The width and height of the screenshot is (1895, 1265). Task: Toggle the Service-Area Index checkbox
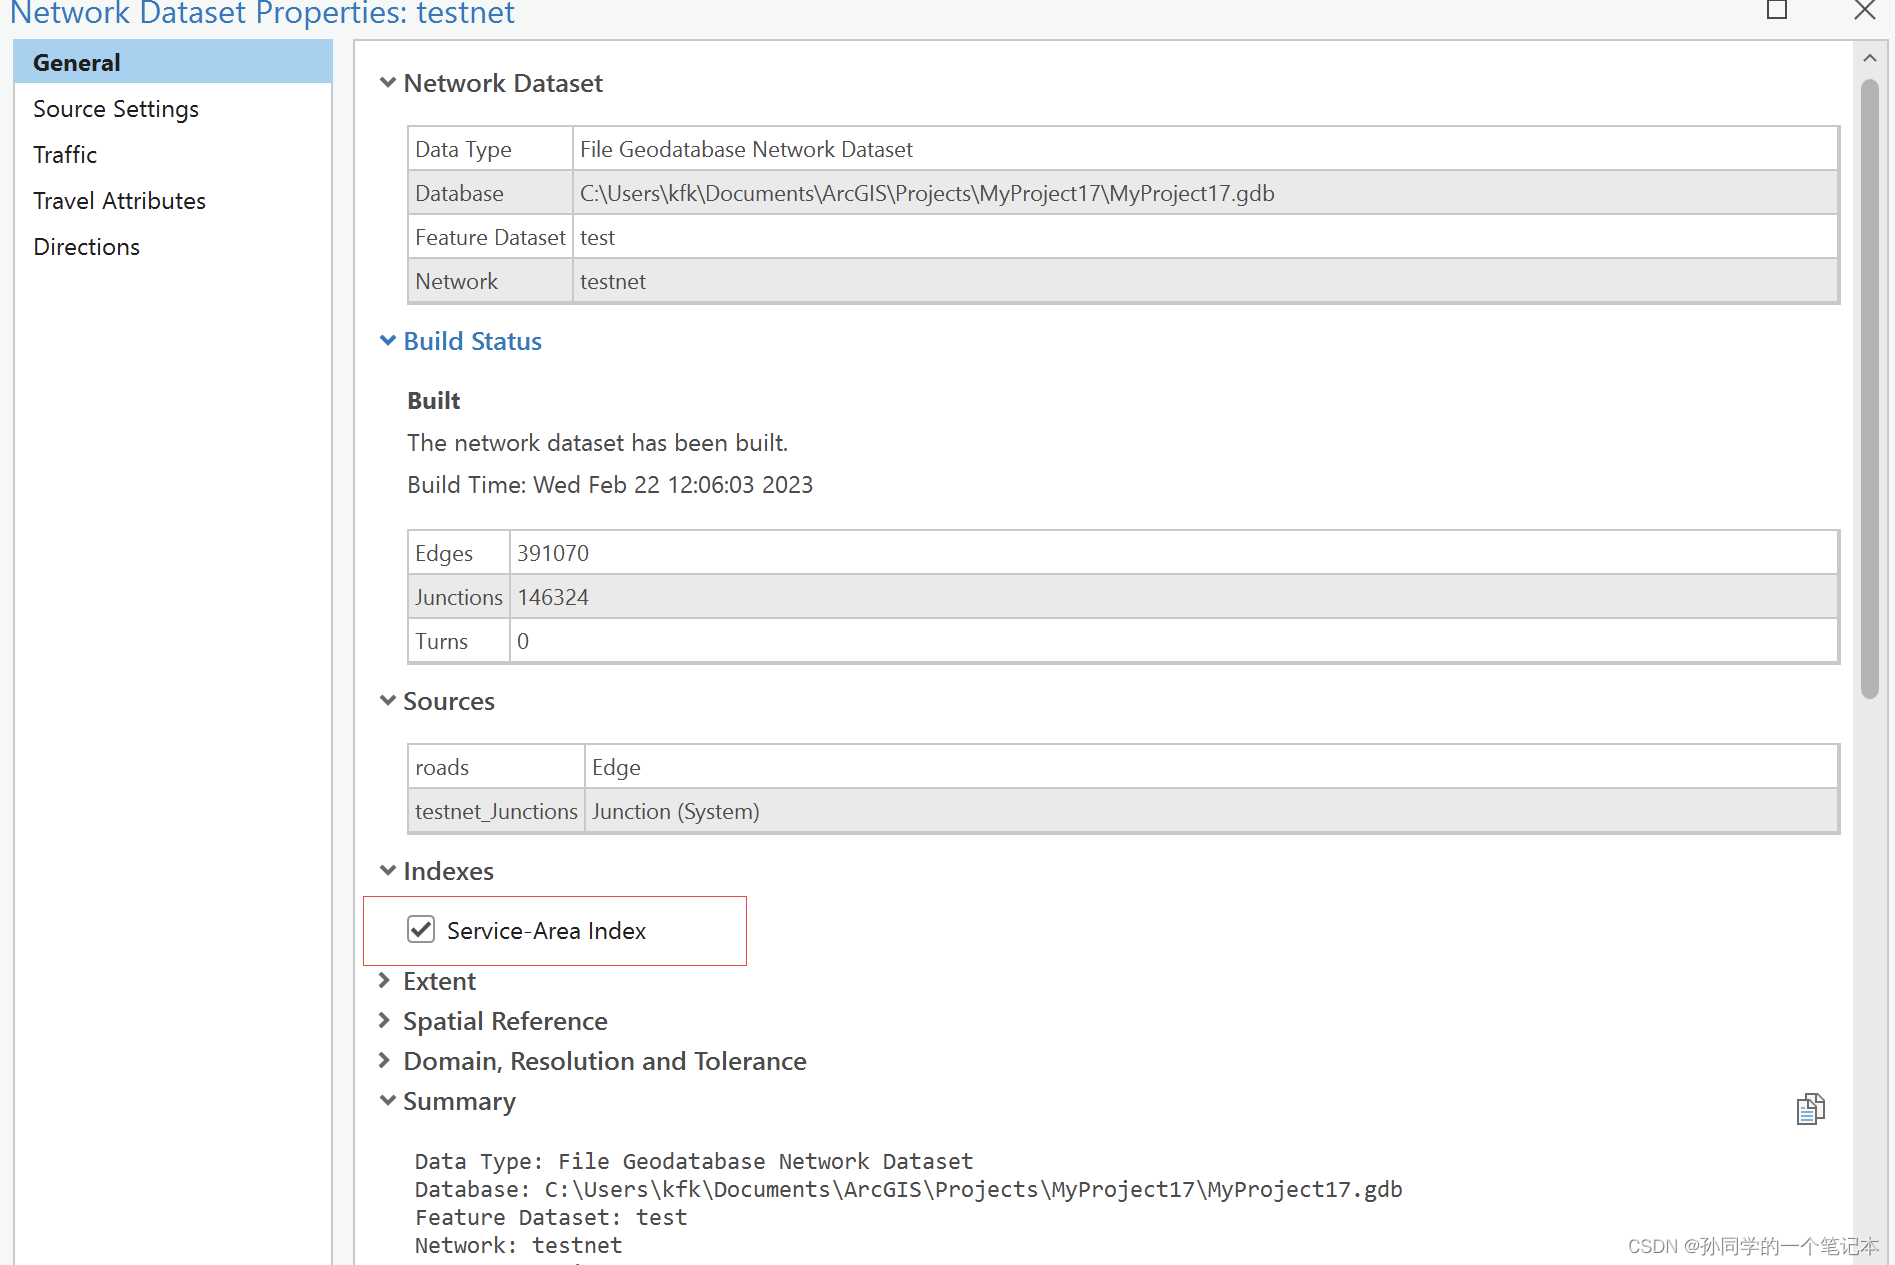pos(421,930)
